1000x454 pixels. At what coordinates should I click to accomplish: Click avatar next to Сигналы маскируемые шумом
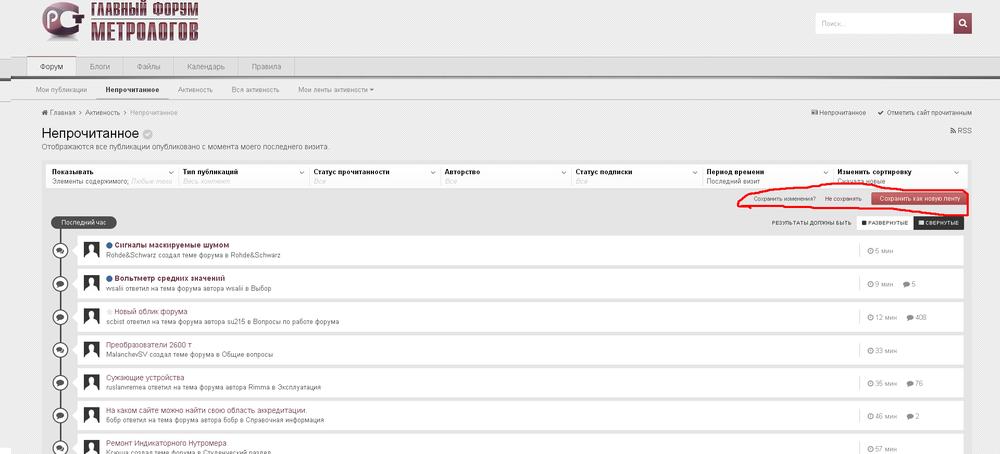(x=92, y=249)
